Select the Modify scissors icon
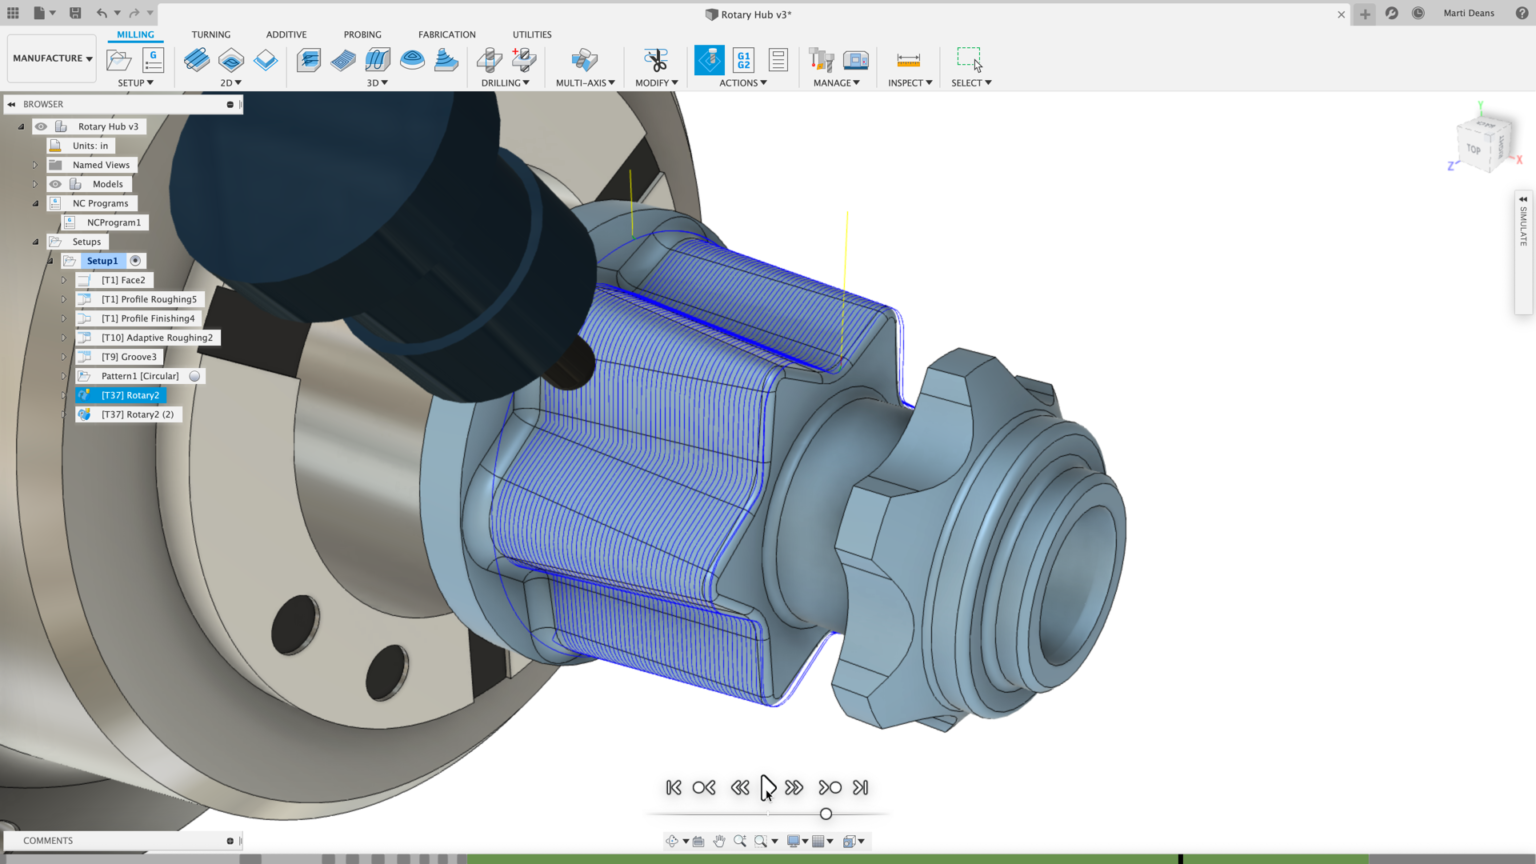1536x864 pixels. point(655,59)
